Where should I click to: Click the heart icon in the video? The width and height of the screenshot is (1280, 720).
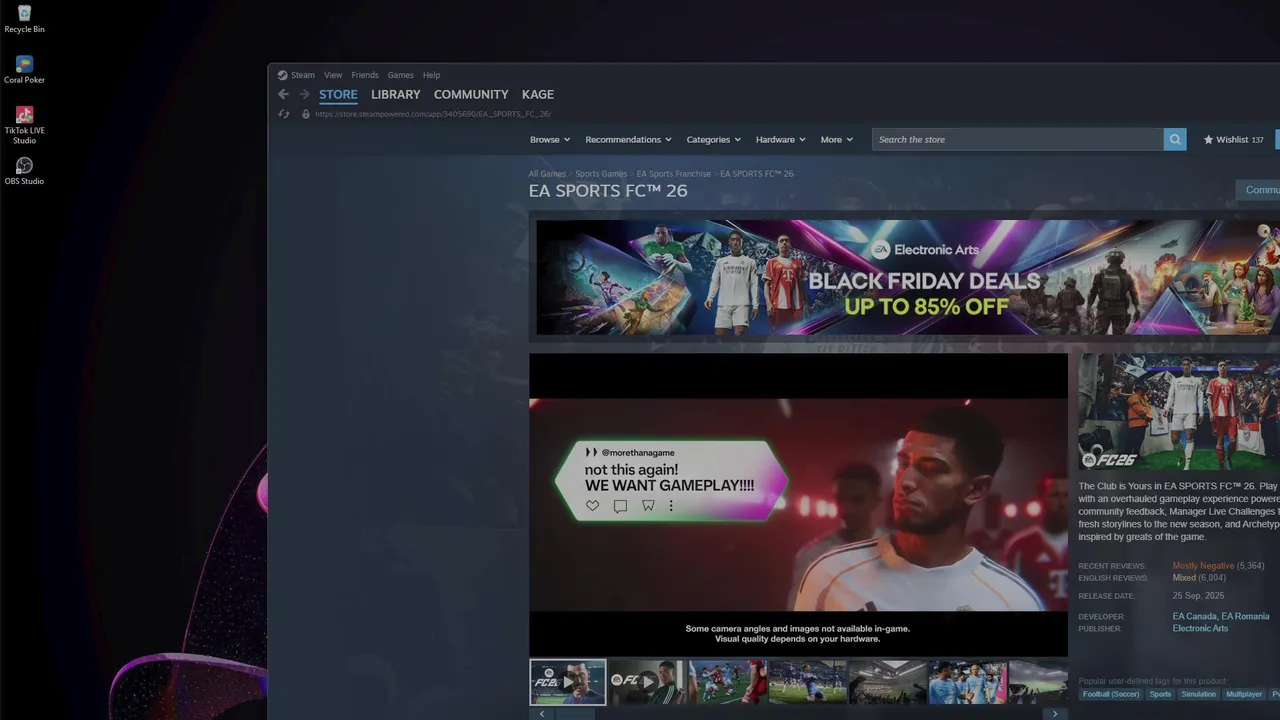click(592, 506)
